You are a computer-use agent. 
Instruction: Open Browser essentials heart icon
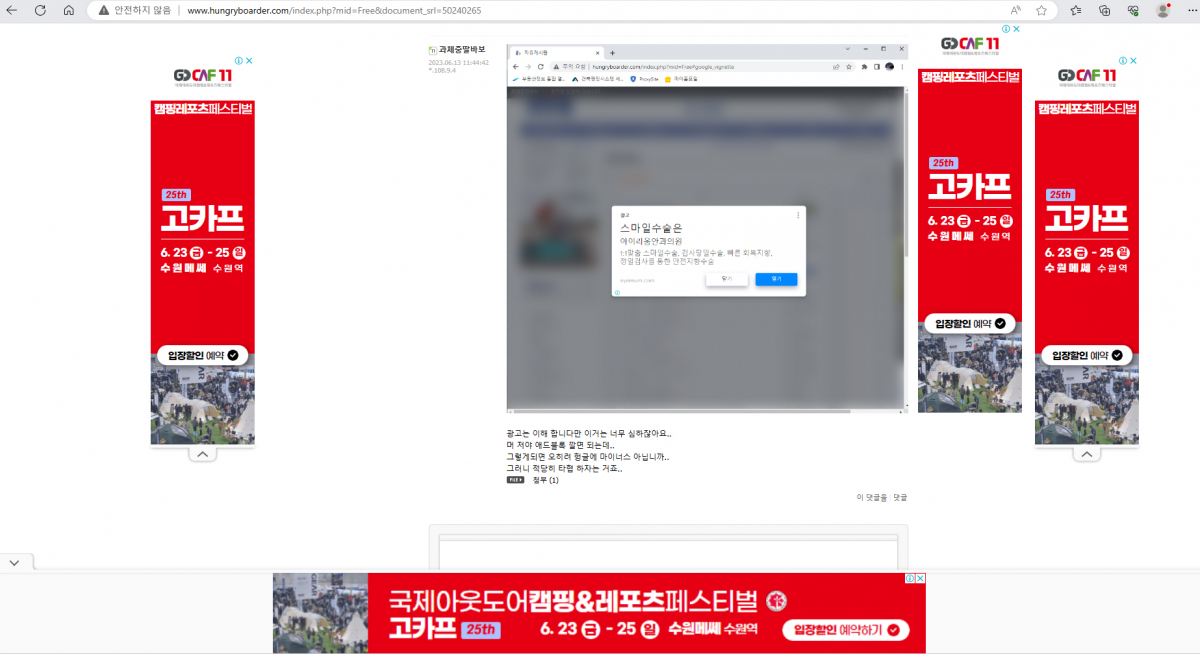coord(1133,10)
